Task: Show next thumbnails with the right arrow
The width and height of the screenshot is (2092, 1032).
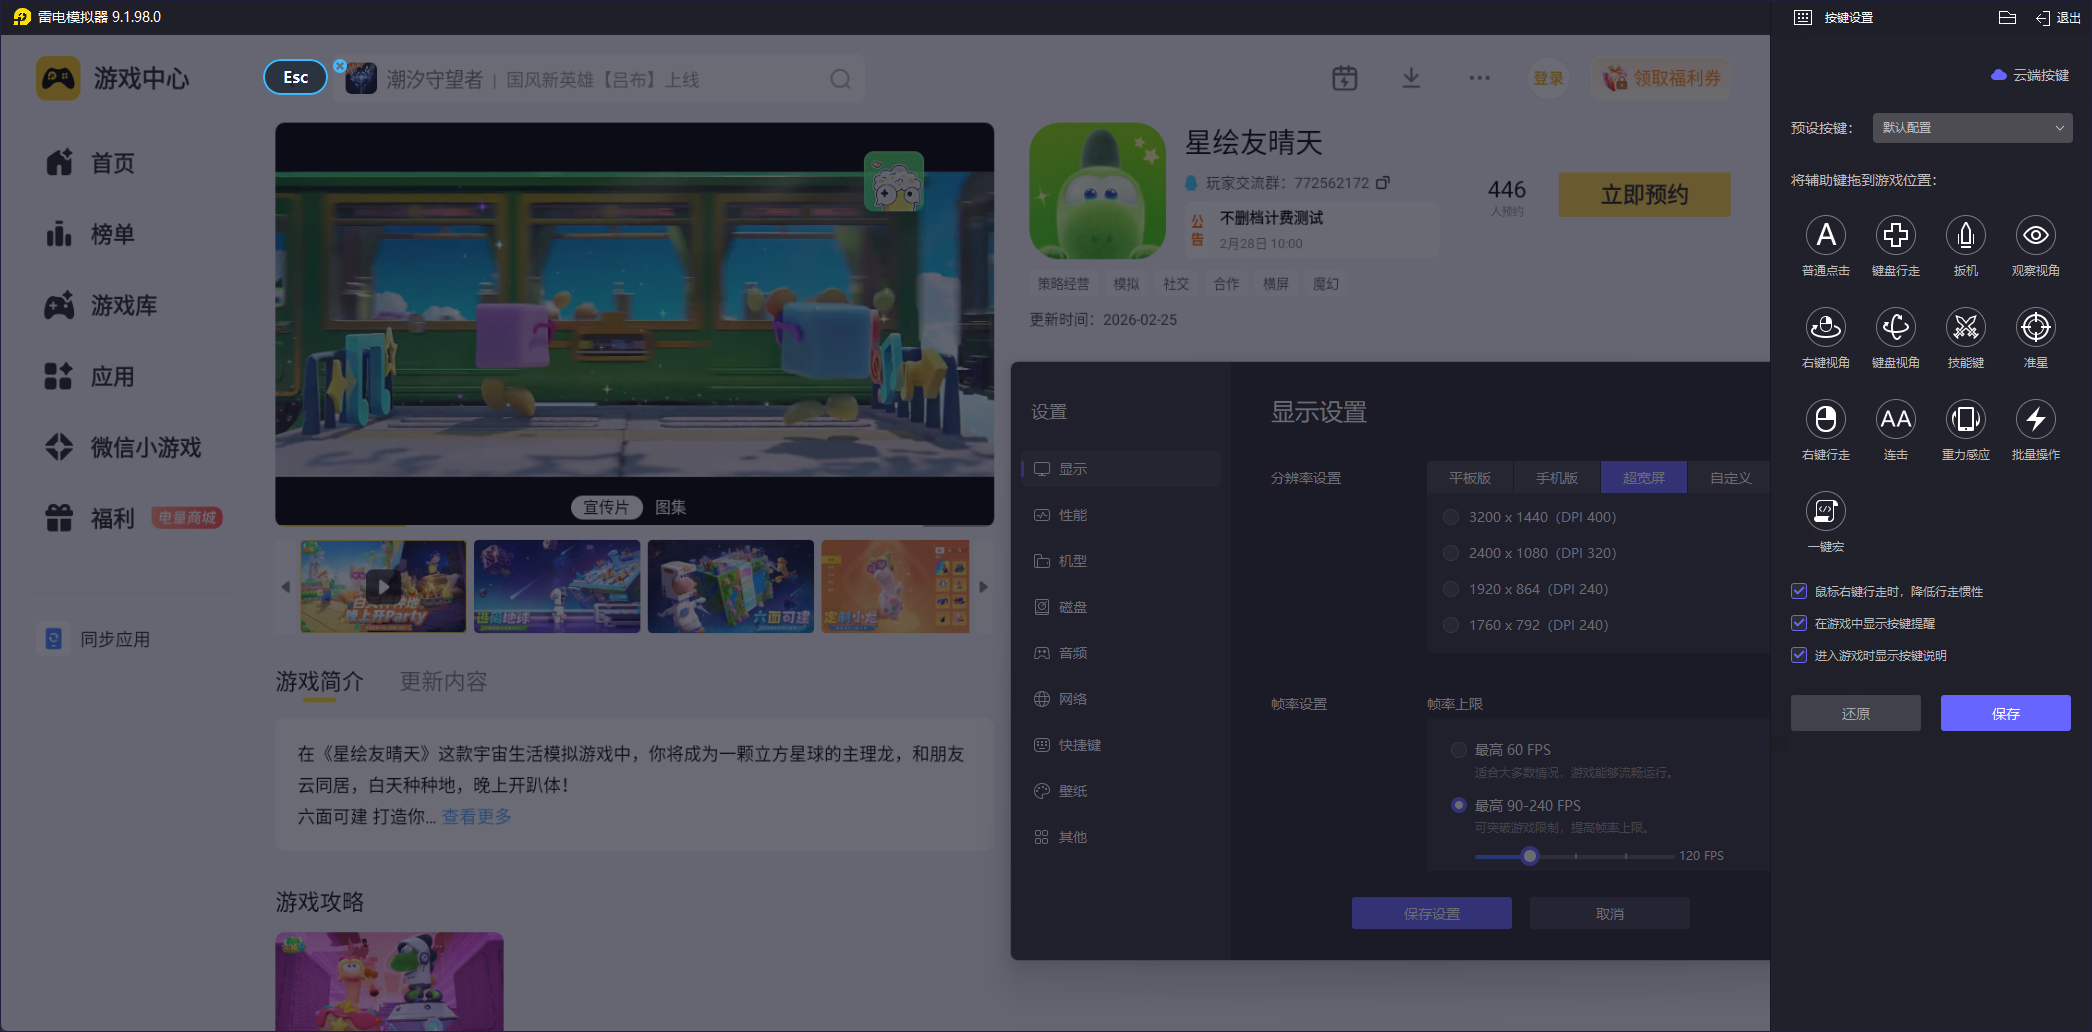Action: 984,587
